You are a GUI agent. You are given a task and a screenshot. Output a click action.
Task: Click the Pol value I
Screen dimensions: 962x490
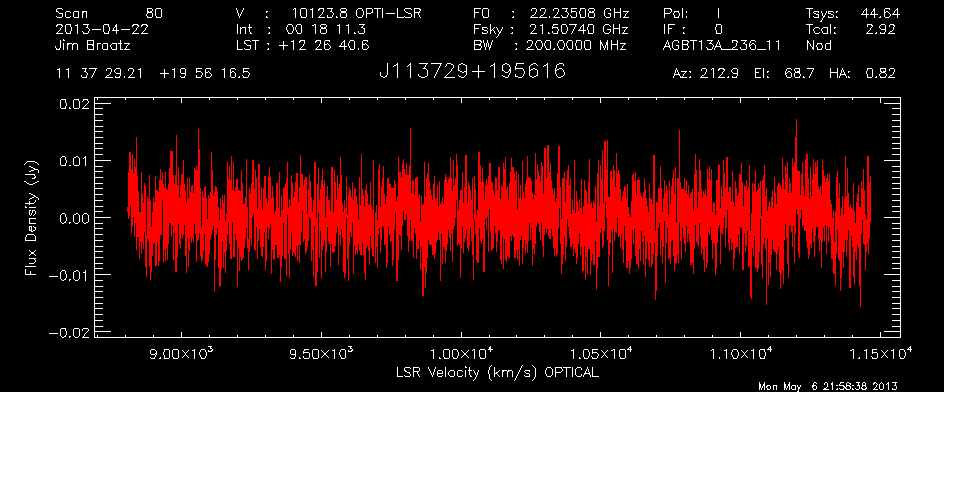[x=718, y=13]
